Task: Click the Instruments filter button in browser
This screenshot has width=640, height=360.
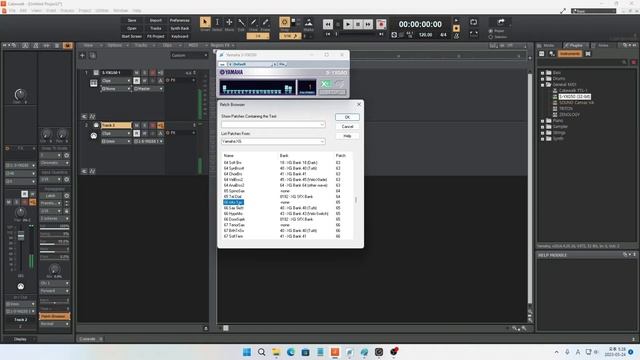Action: [x=569, y=53]
